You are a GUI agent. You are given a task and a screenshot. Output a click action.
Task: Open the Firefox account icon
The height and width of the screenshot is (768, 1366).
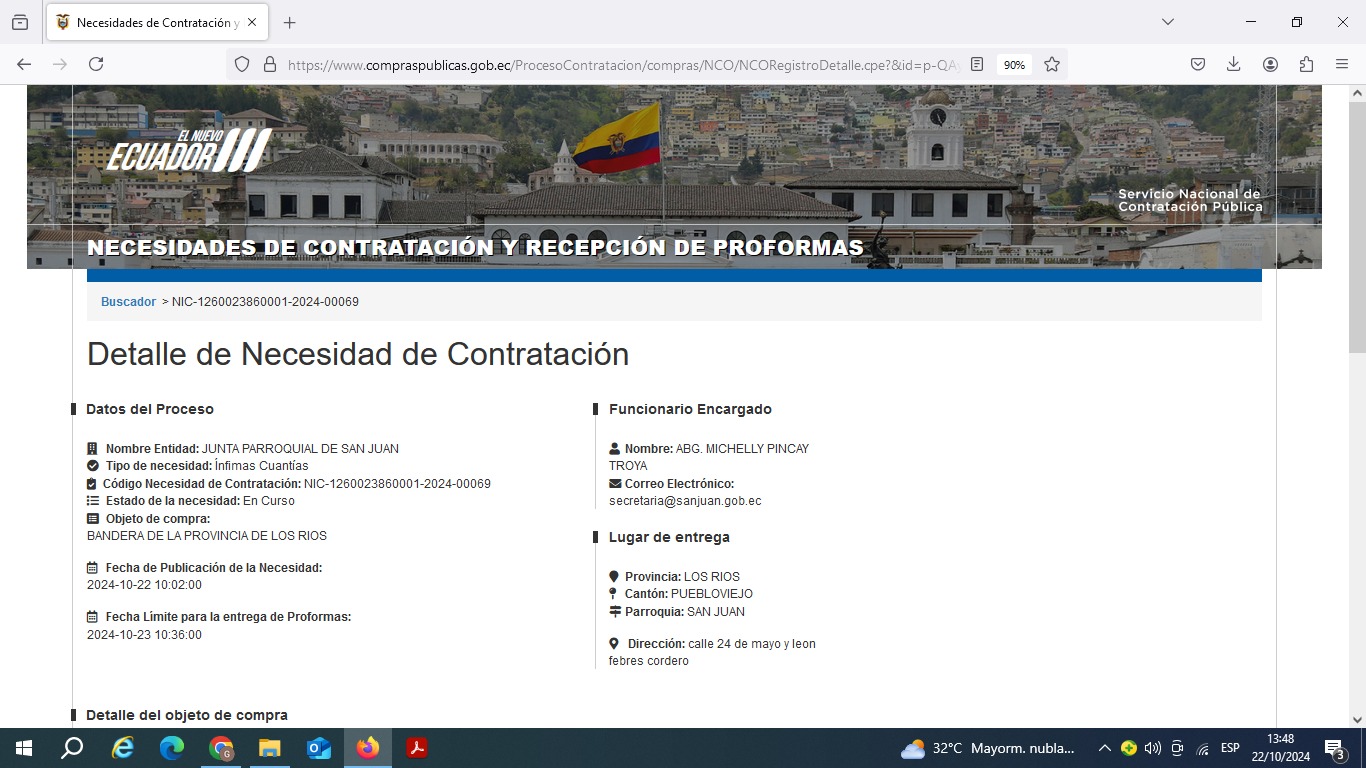coord(1270,64)
